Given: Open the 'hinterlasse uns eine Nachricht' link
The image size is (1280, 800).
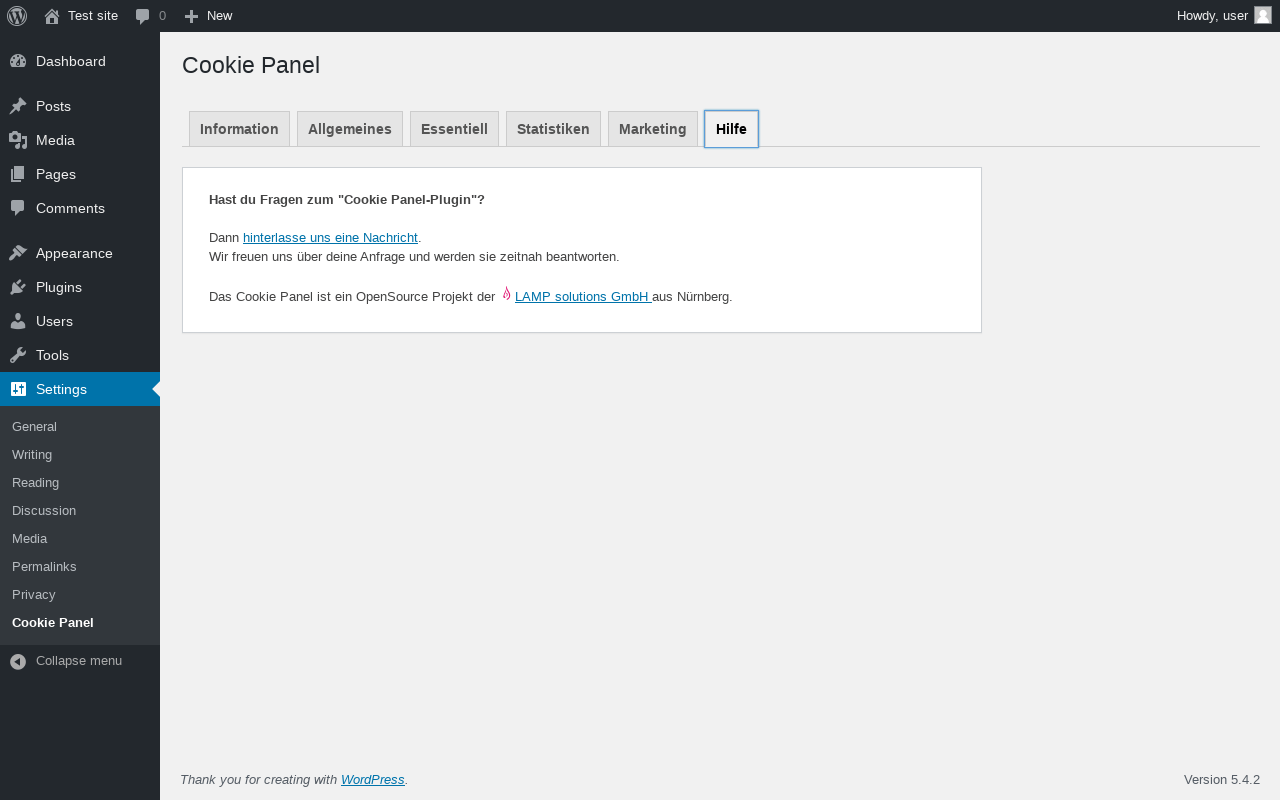Looking at the screenshot, I should 330,237.
